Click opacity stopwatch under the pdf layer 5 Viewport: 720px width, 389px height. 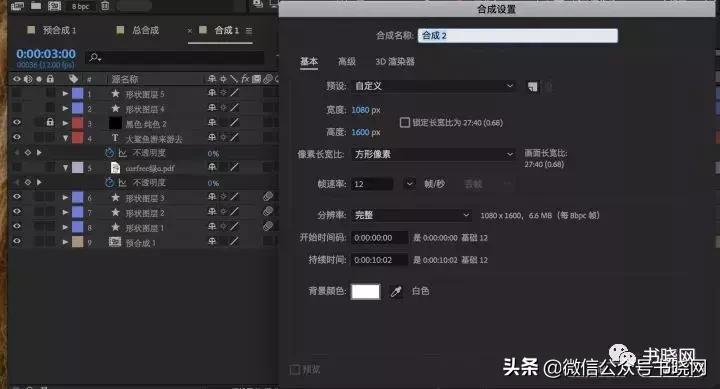109,182
